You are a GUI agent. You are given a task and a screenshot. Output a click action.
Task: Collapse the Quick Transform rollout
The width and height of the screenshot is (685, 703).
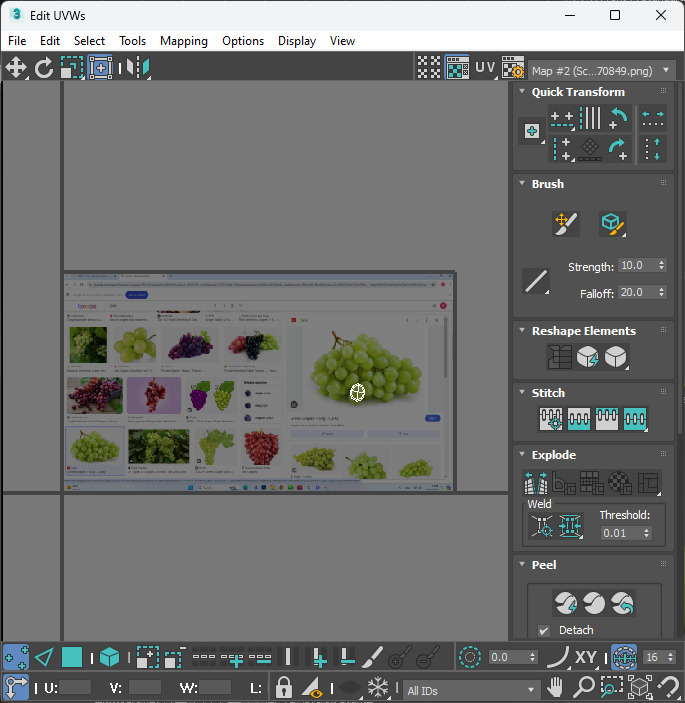coord(522,91)
